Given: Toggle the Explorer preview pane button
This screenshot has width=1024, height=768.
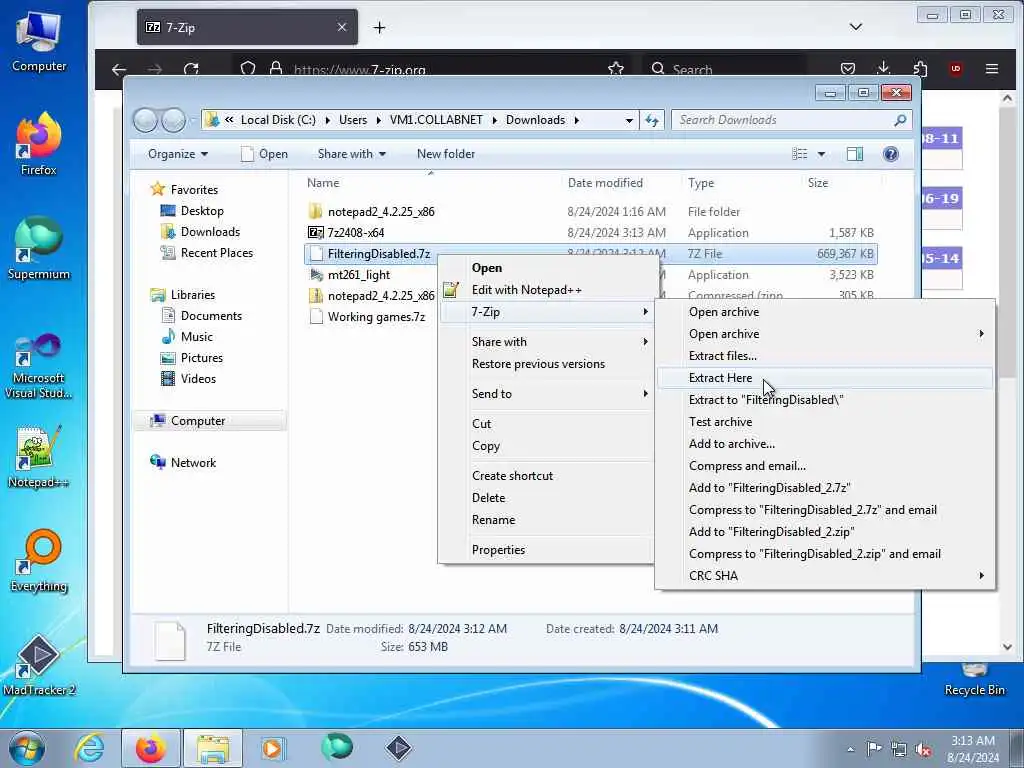Looking at the screenshot, I should coord(855,154).
